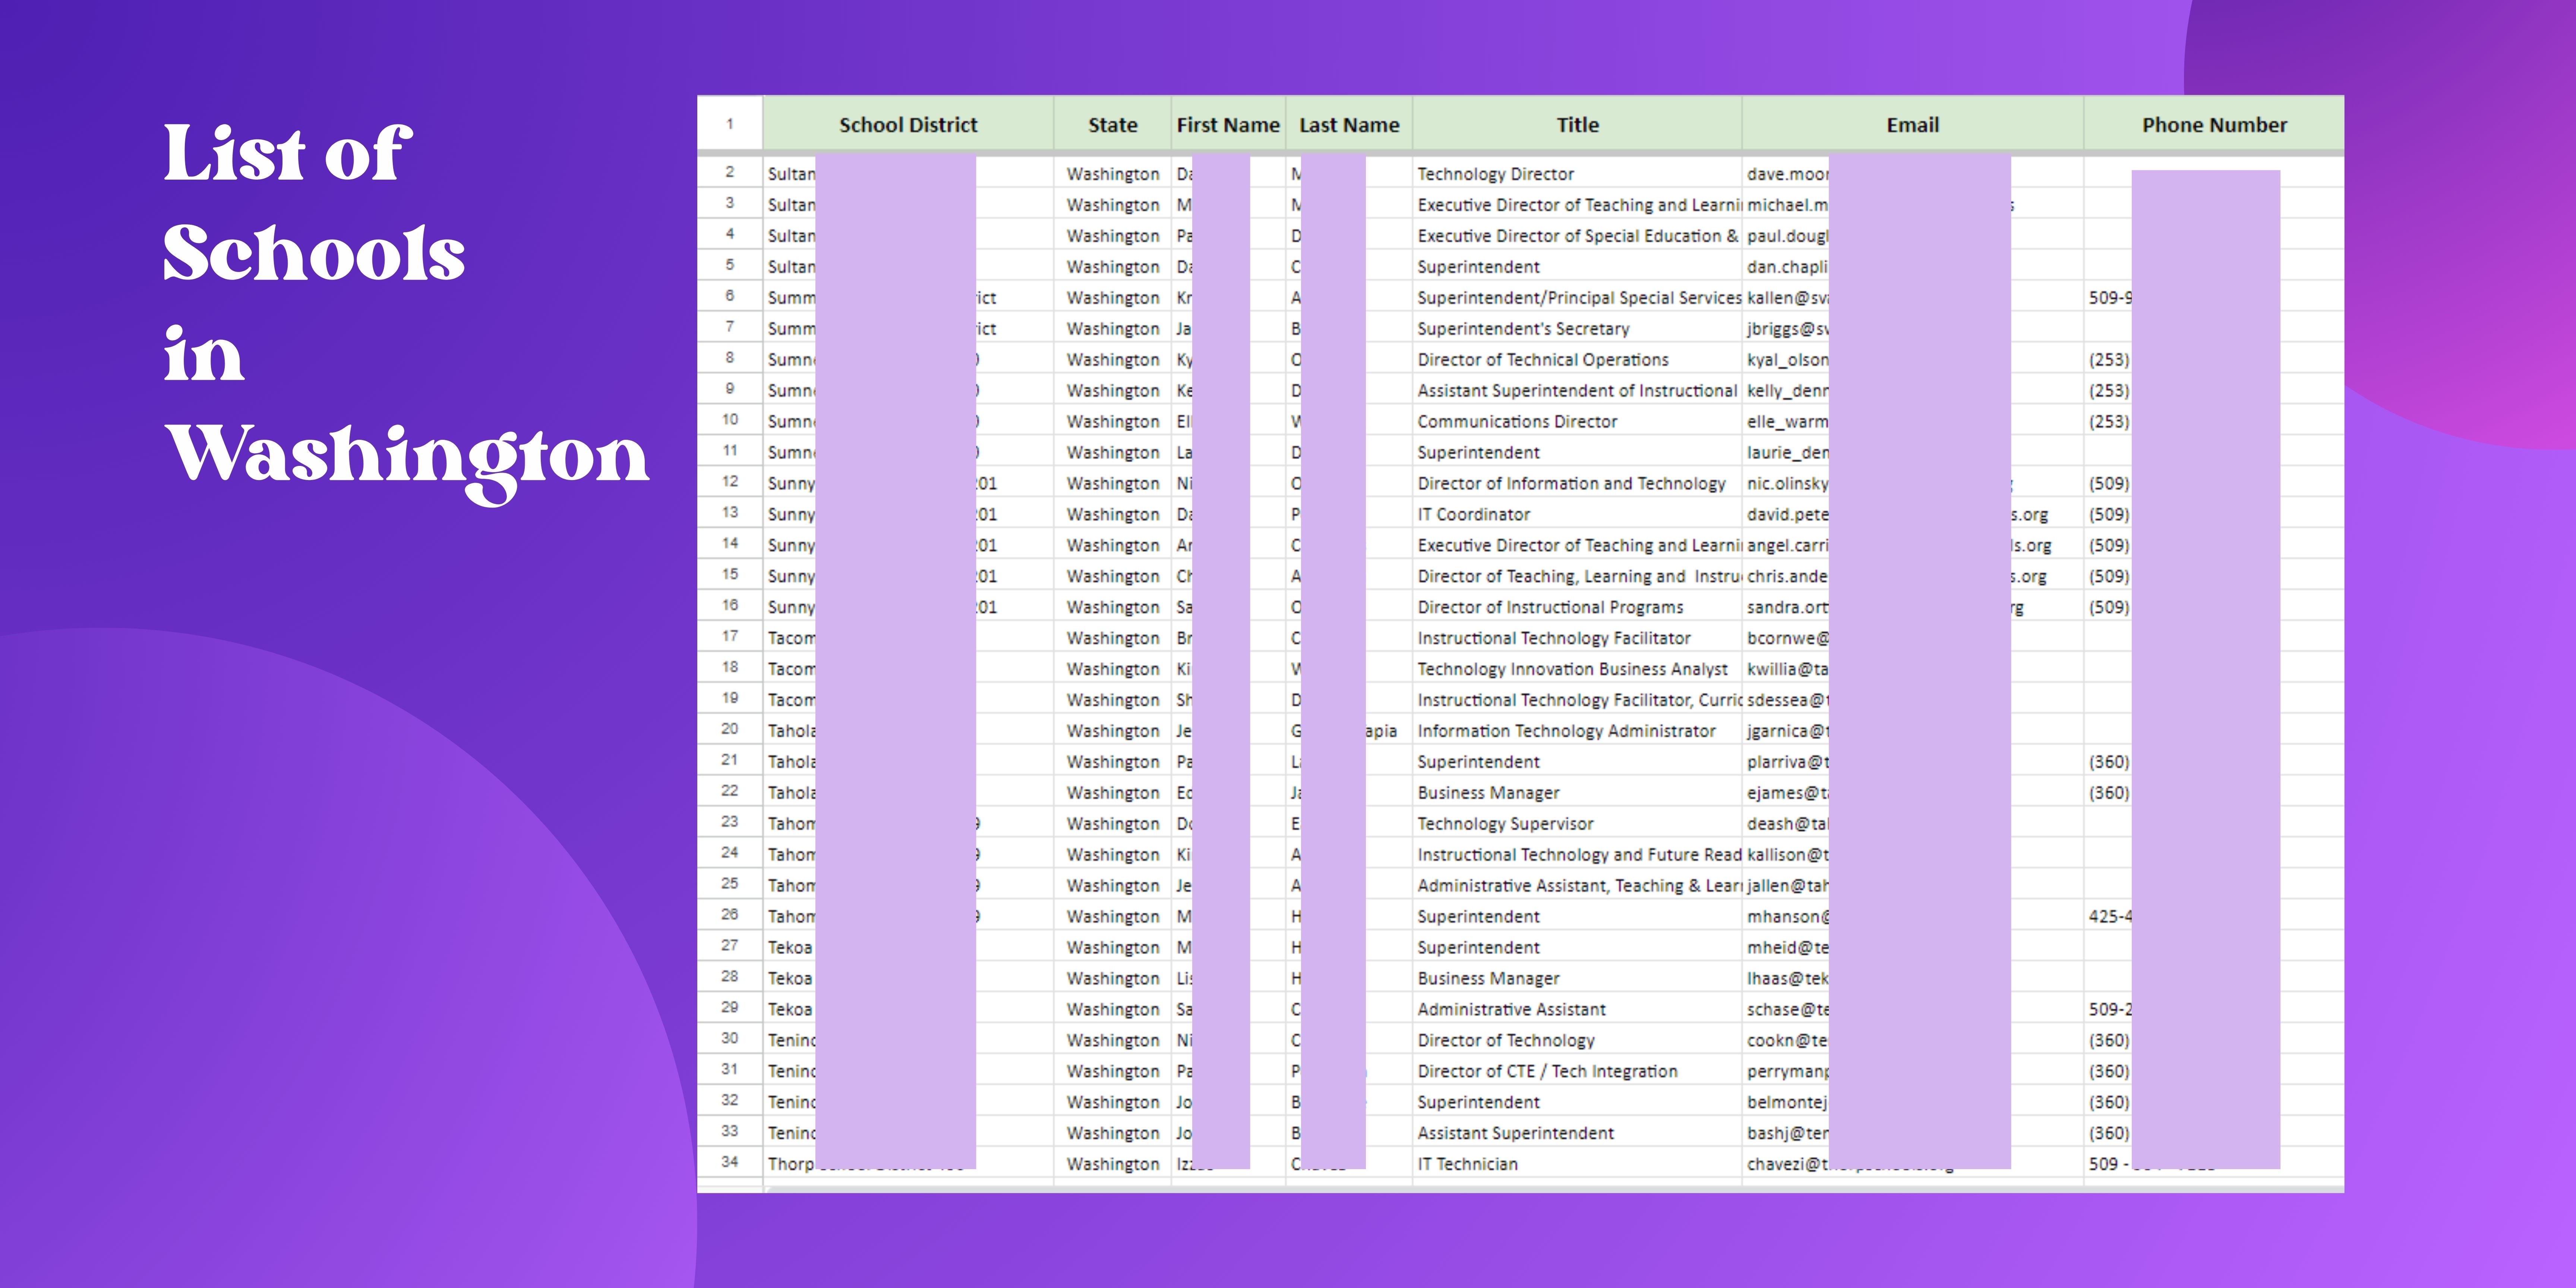
Task: Click the Title column header
Action: (1577, 125)
